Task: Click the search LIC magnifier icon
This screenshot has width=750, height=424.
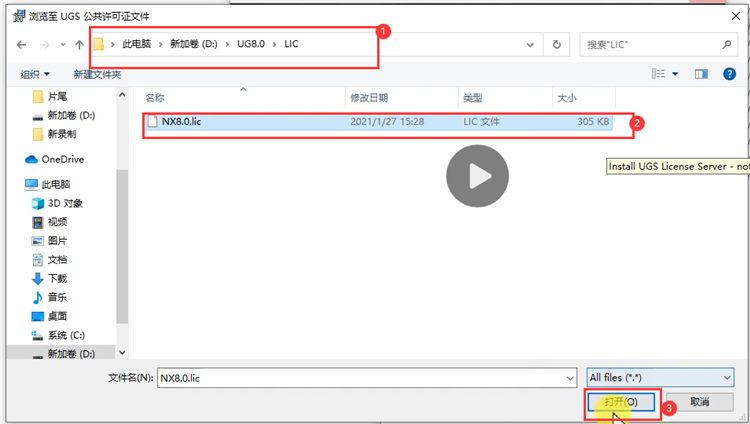Action: [x=727, y=45]
